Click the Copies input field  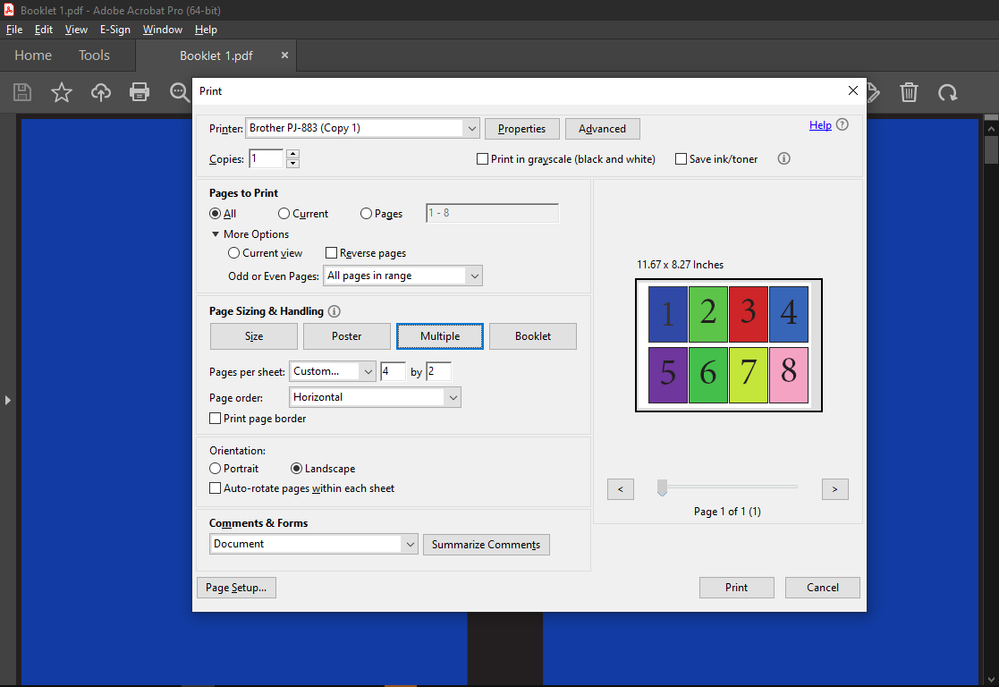pyautogui.click(x=266, y=159)
